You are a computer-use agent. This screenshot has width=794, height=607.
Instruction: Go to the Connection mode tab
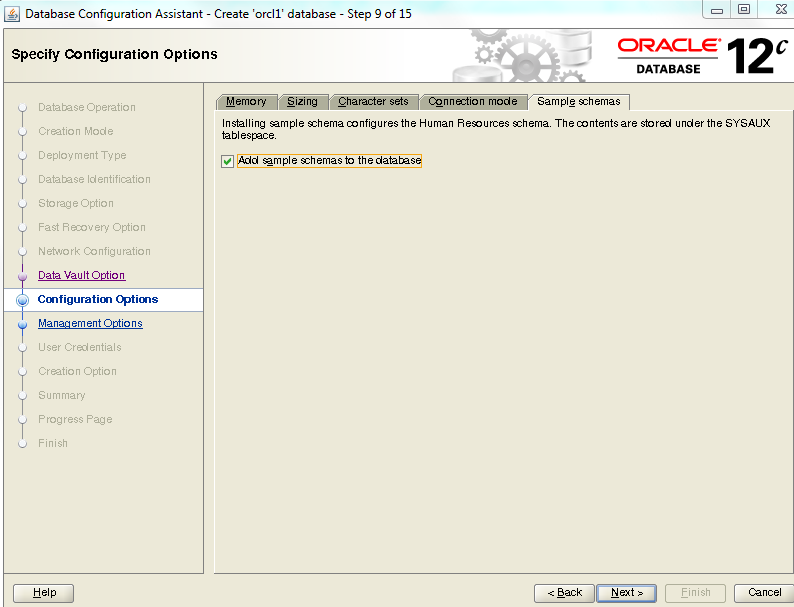click(472, 101)
